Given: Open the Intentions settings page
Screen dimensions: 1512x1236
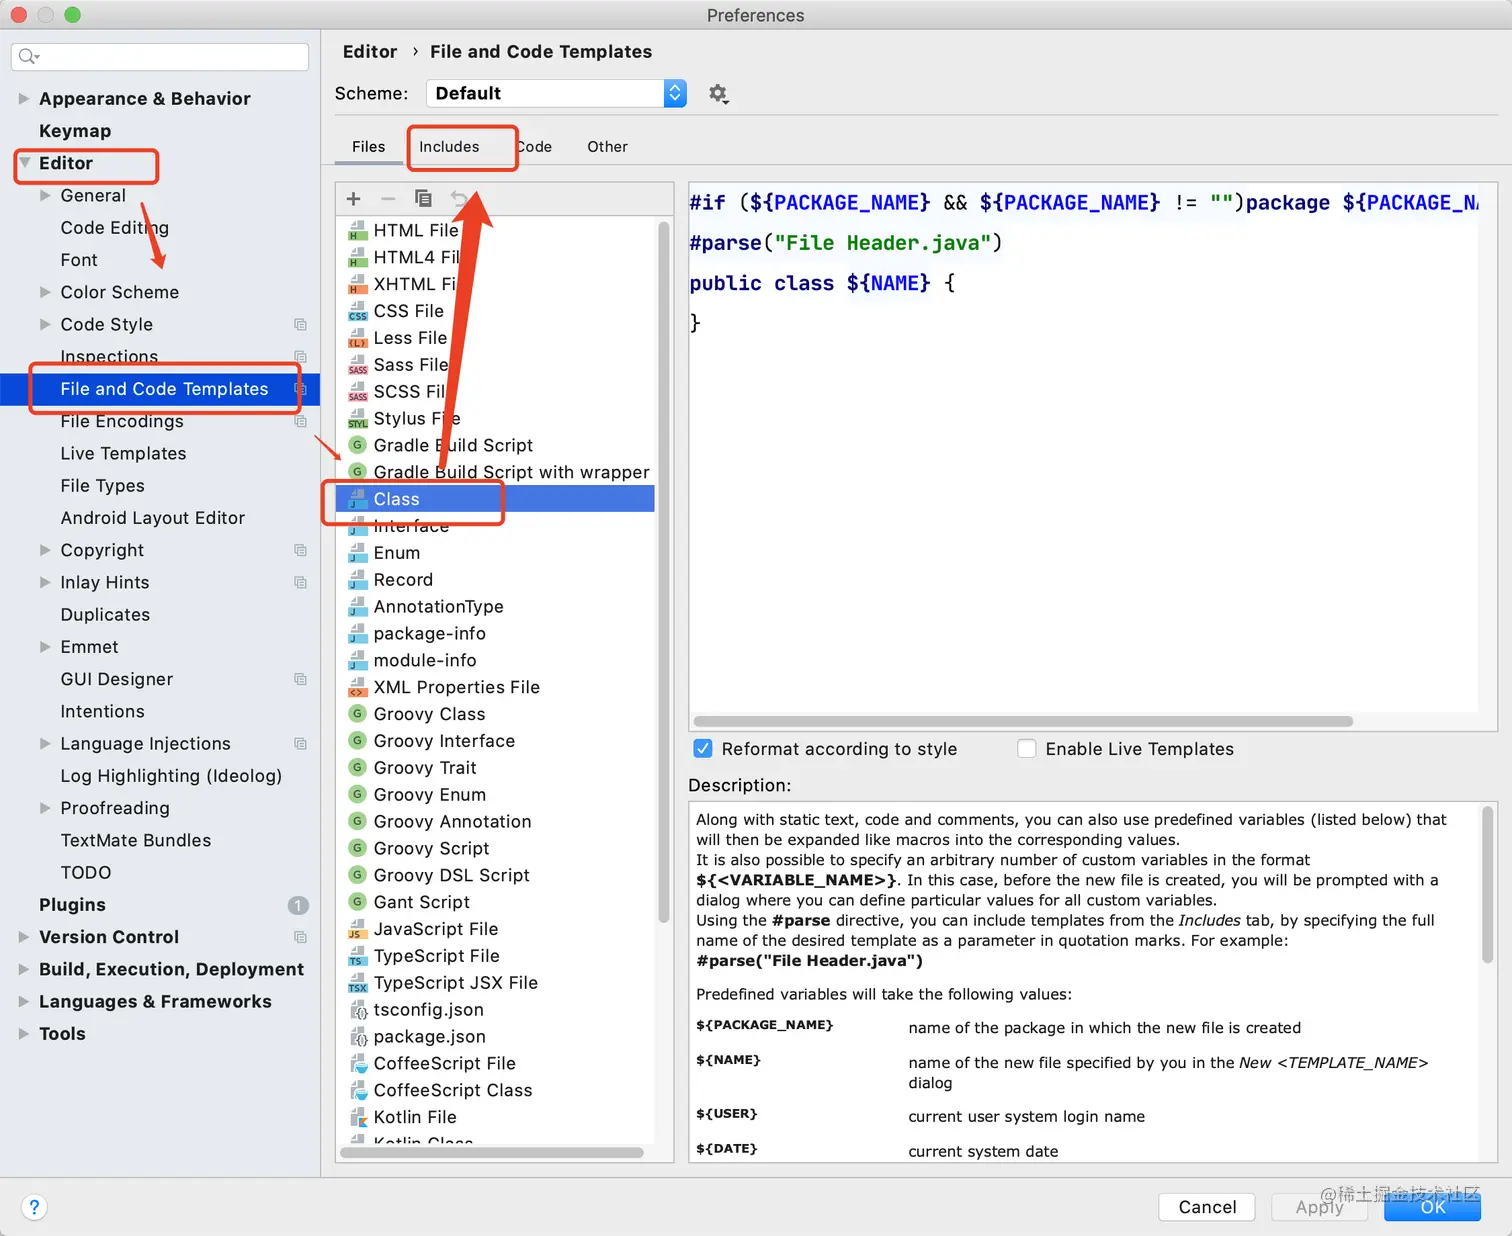Looking at the screenshot, I should (x=102, y=712).
